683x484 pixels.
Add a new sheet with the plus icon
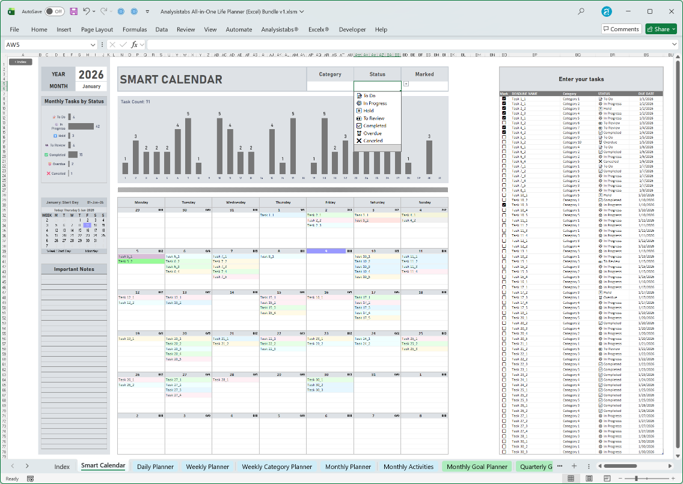click(x=574, y=466)
